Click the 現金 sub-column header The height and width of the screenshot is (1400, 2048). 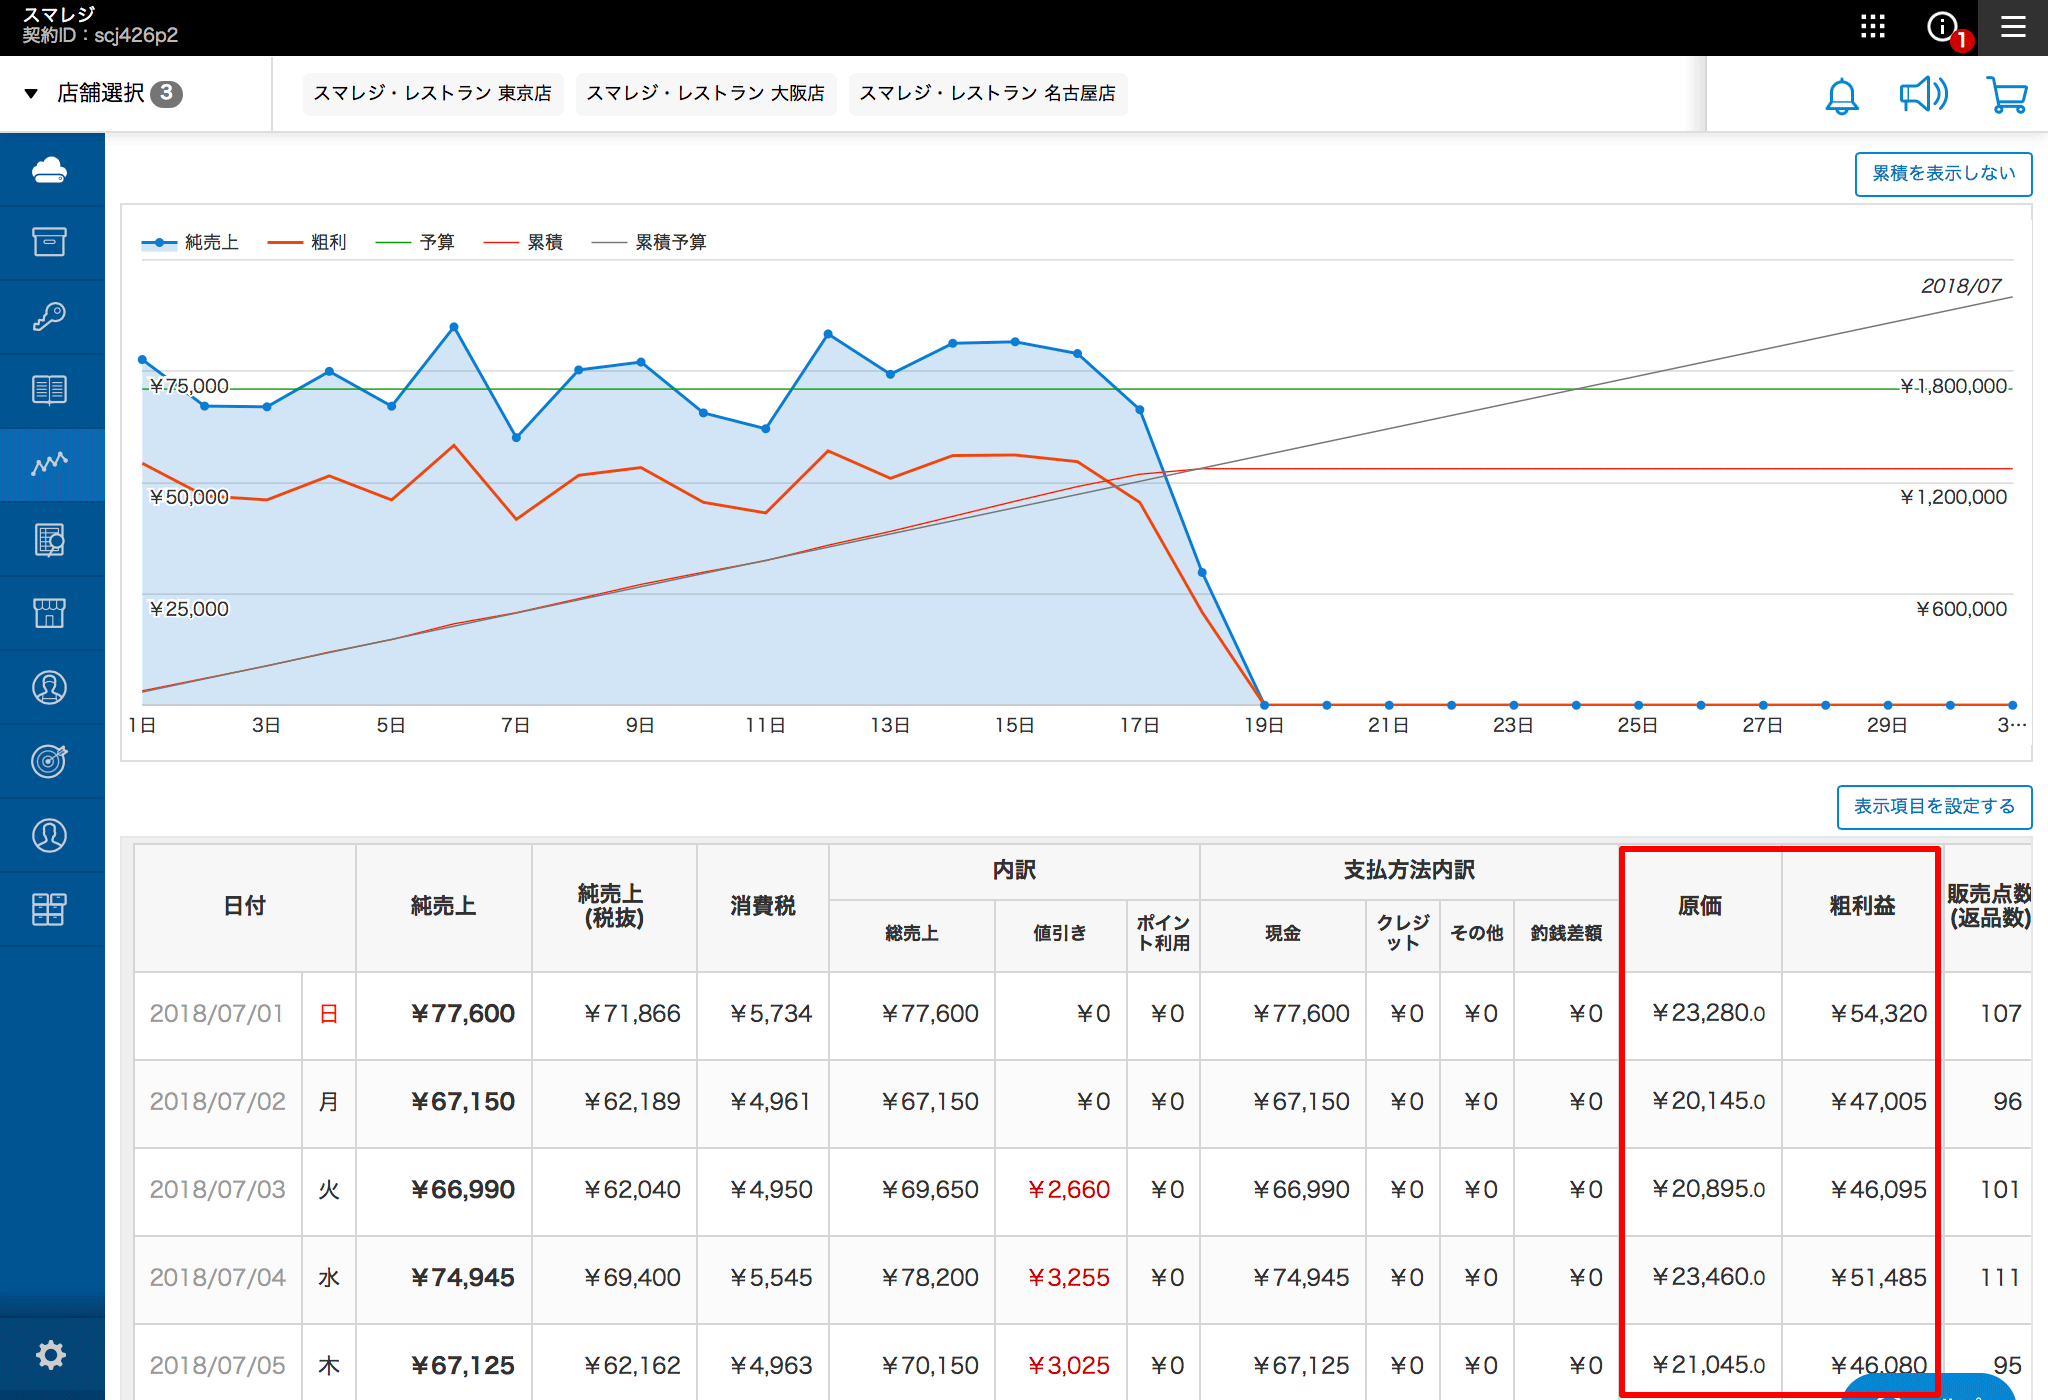(1283, 934)
